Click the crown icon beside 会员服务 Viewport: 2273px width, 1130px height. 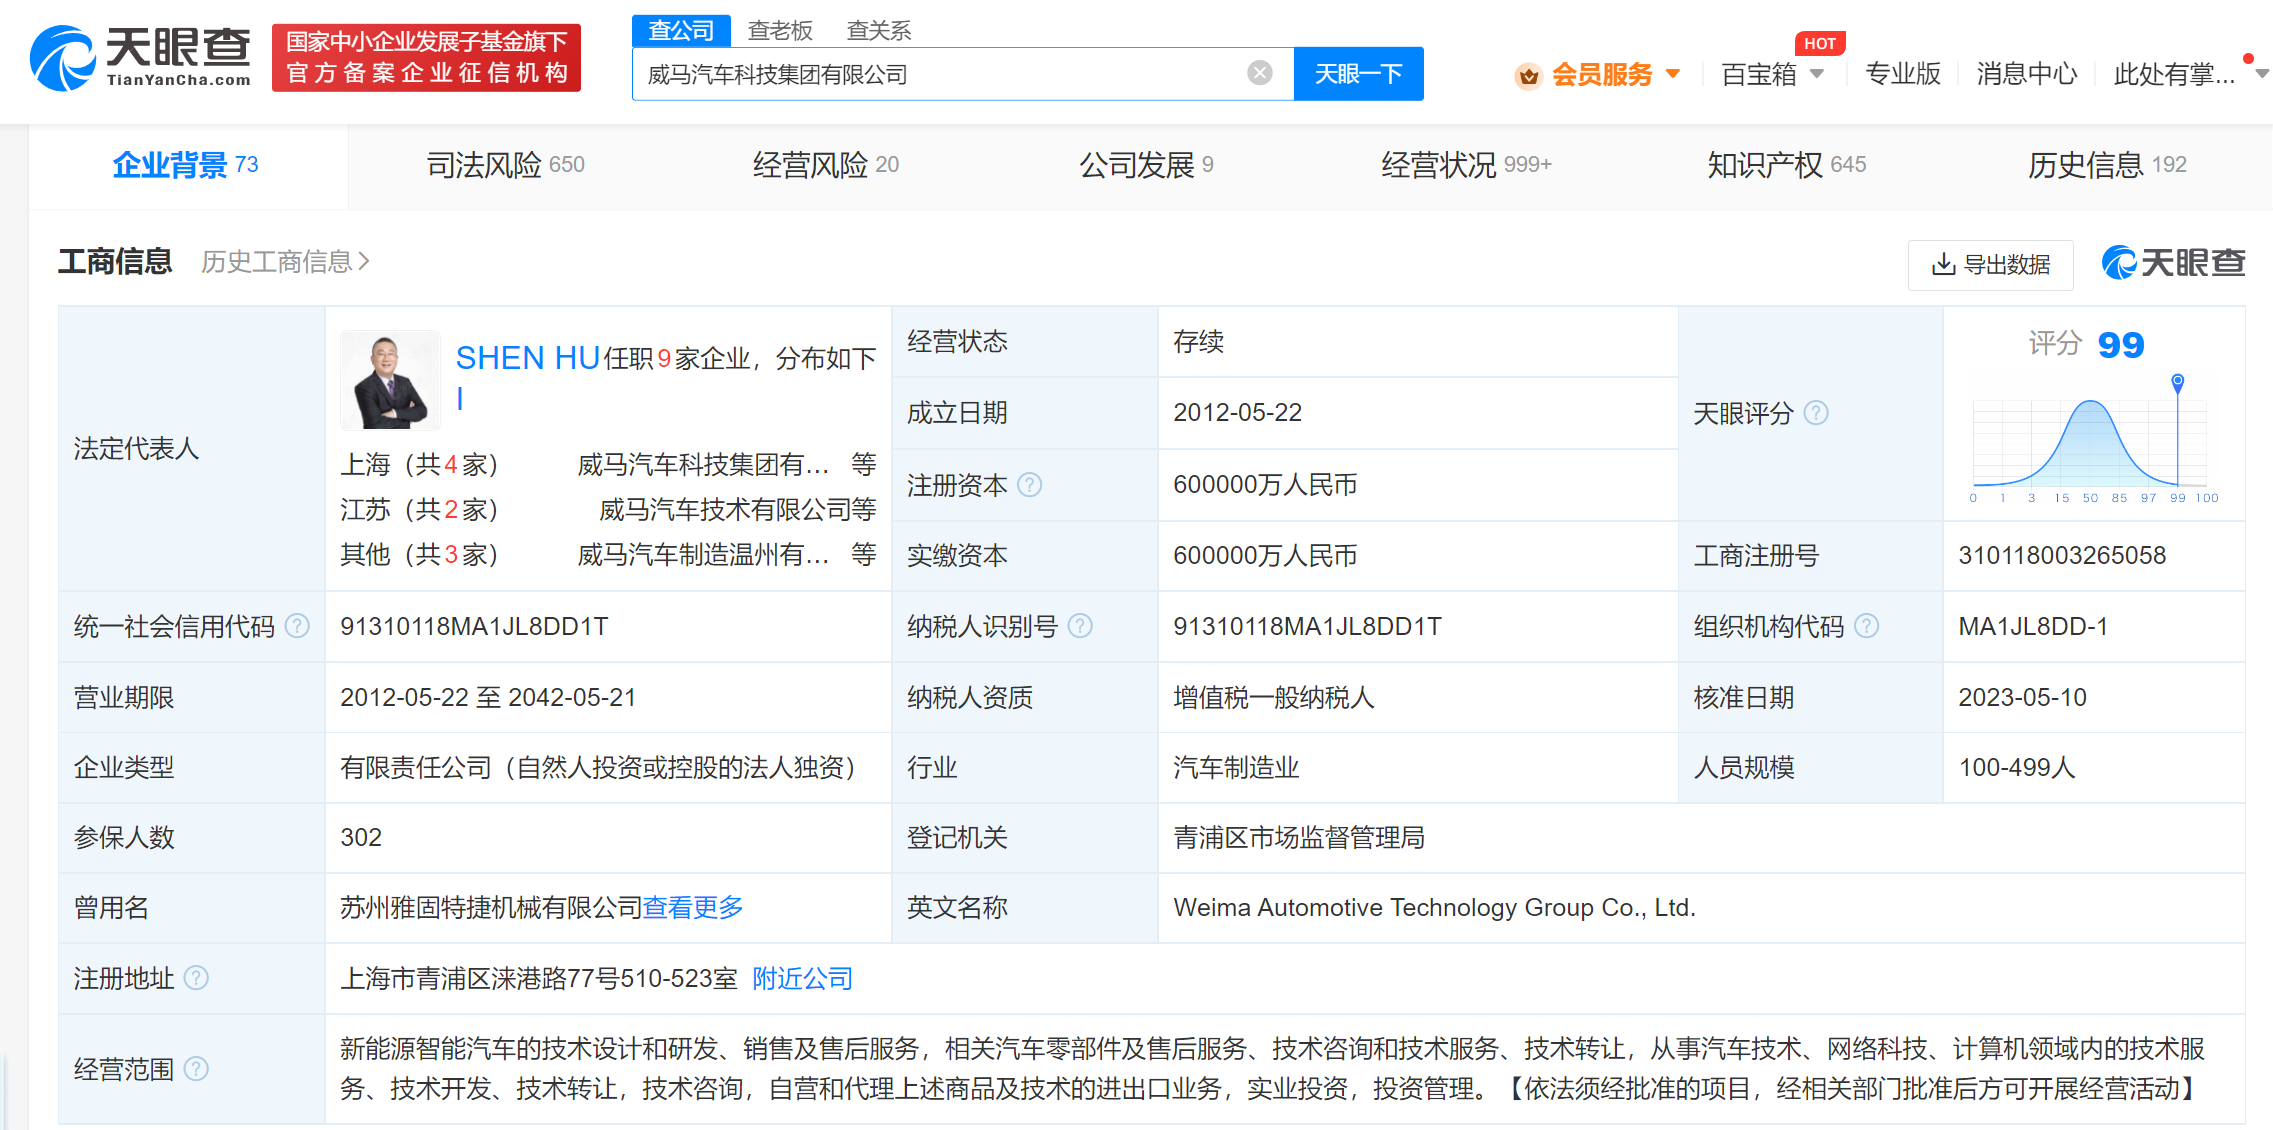1528,75
